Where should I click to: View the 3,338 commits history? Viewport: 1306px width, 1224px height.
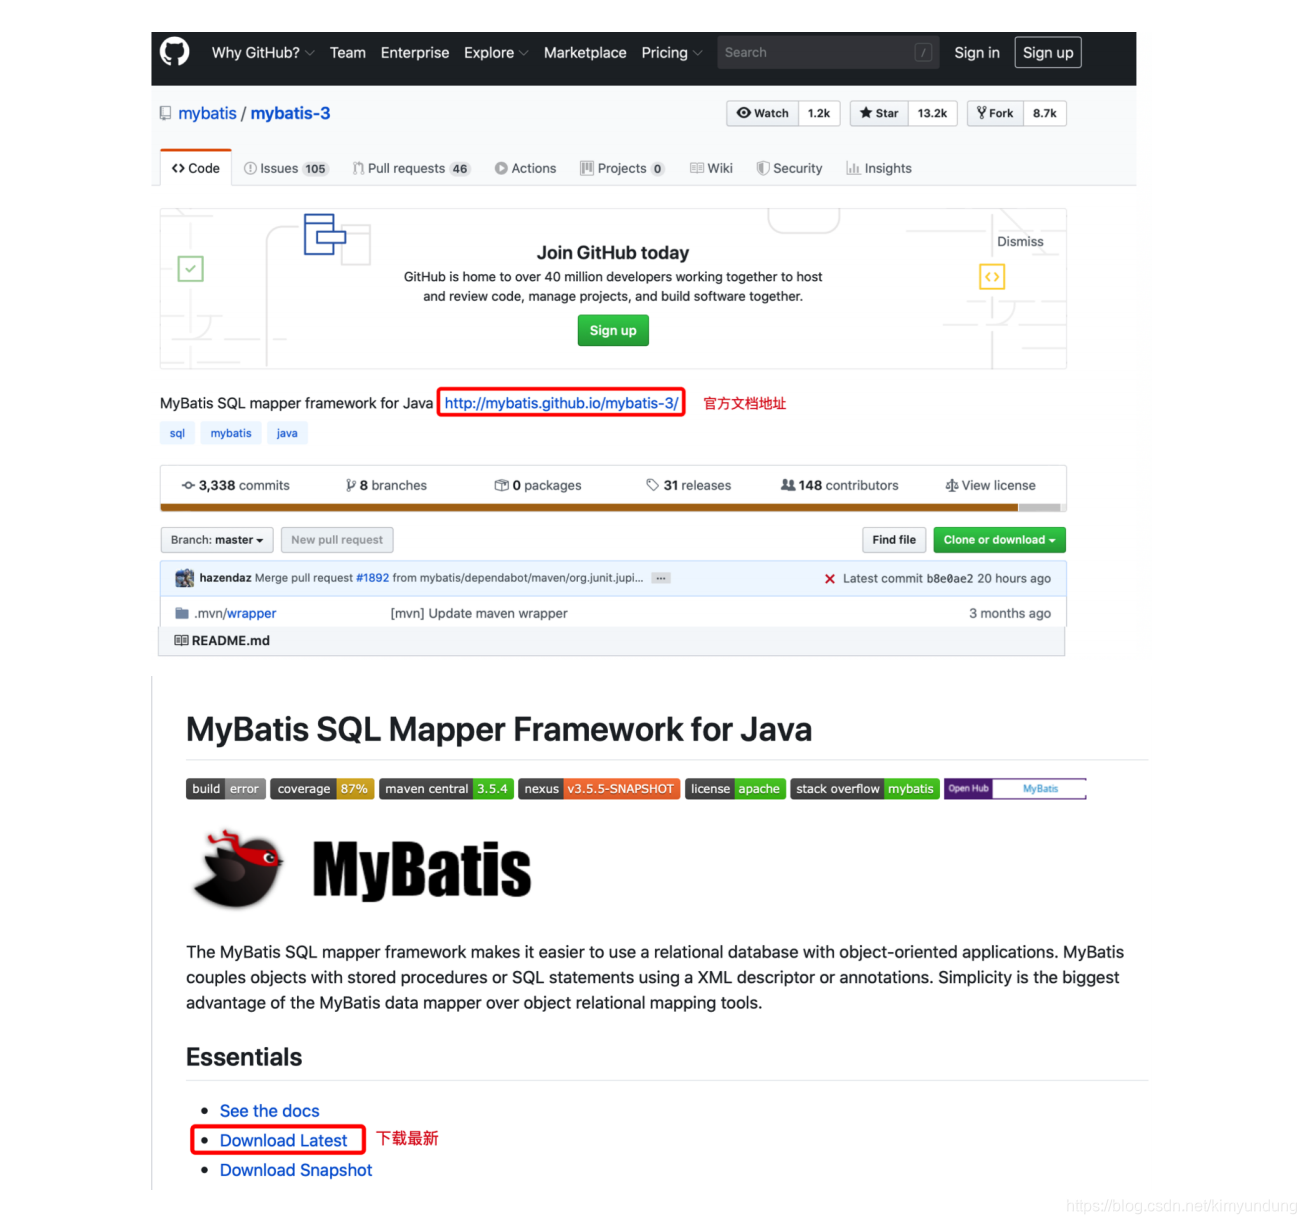tap(236, 485)
